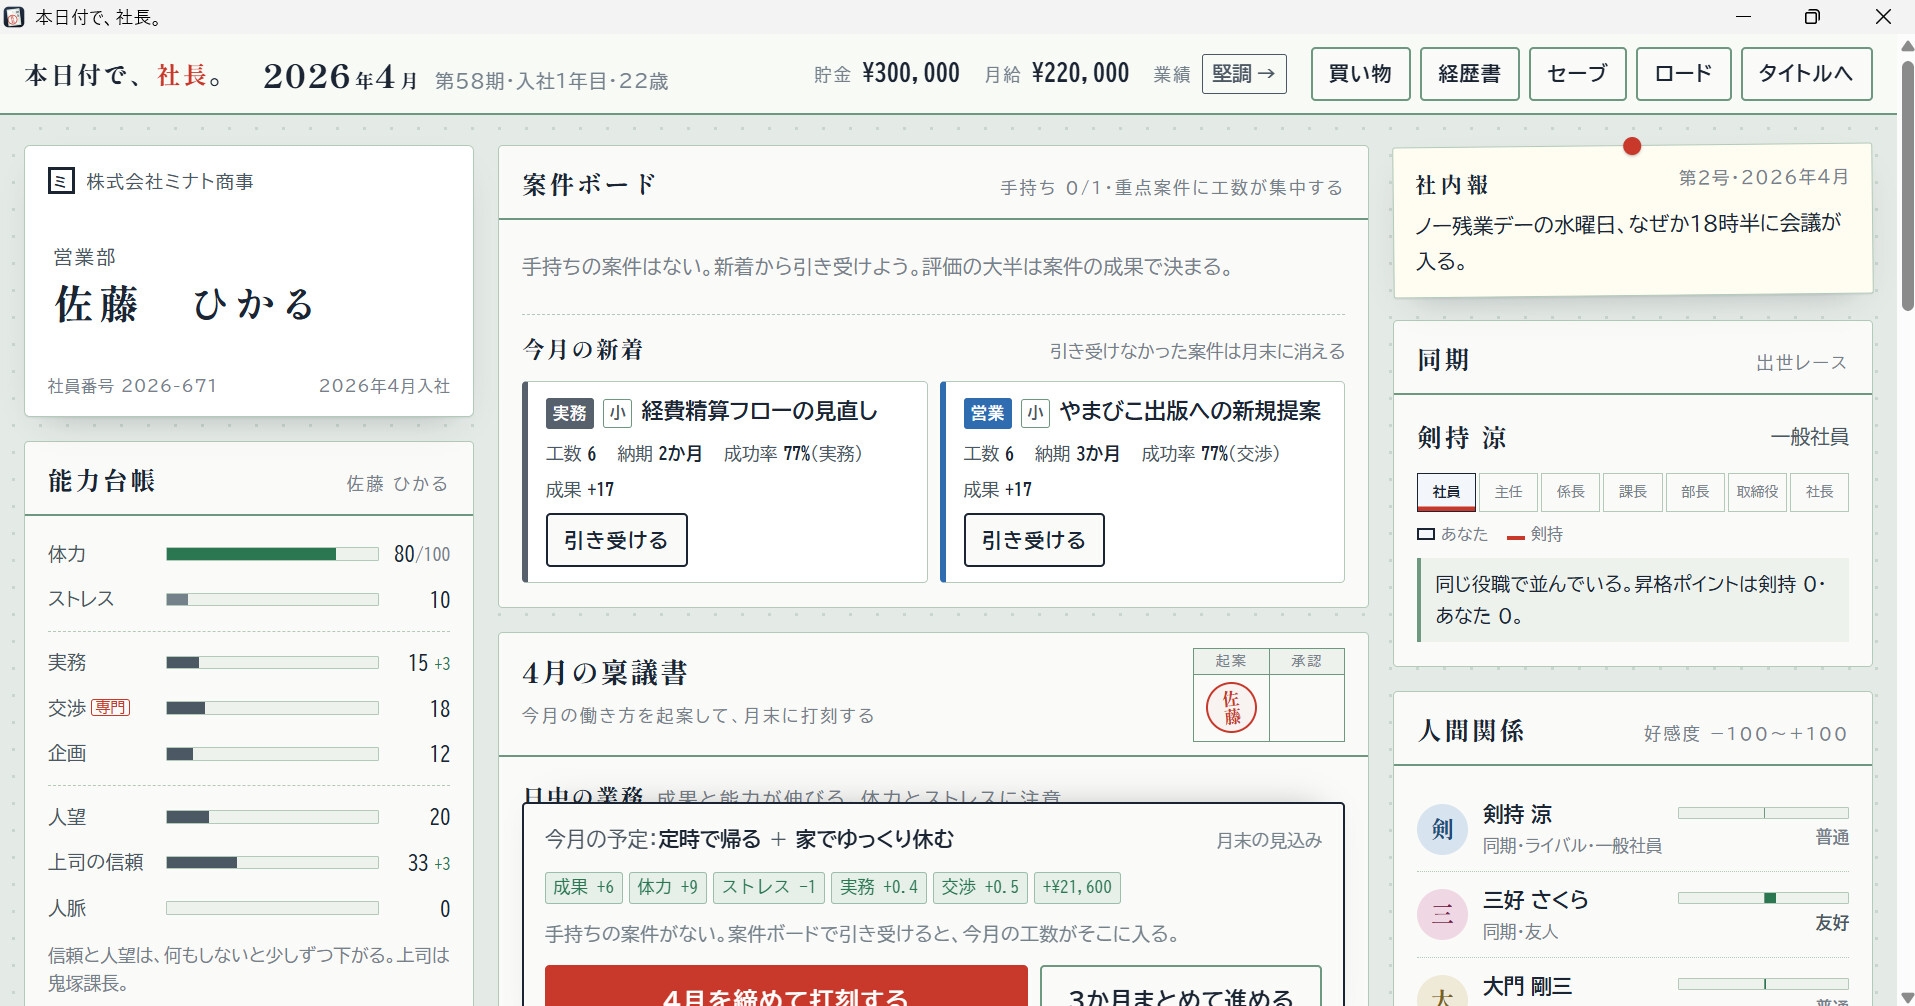This screenshot has height=1006, width=1915.
Task: Select the 主任 rank step
Action: pos(1508,492)
